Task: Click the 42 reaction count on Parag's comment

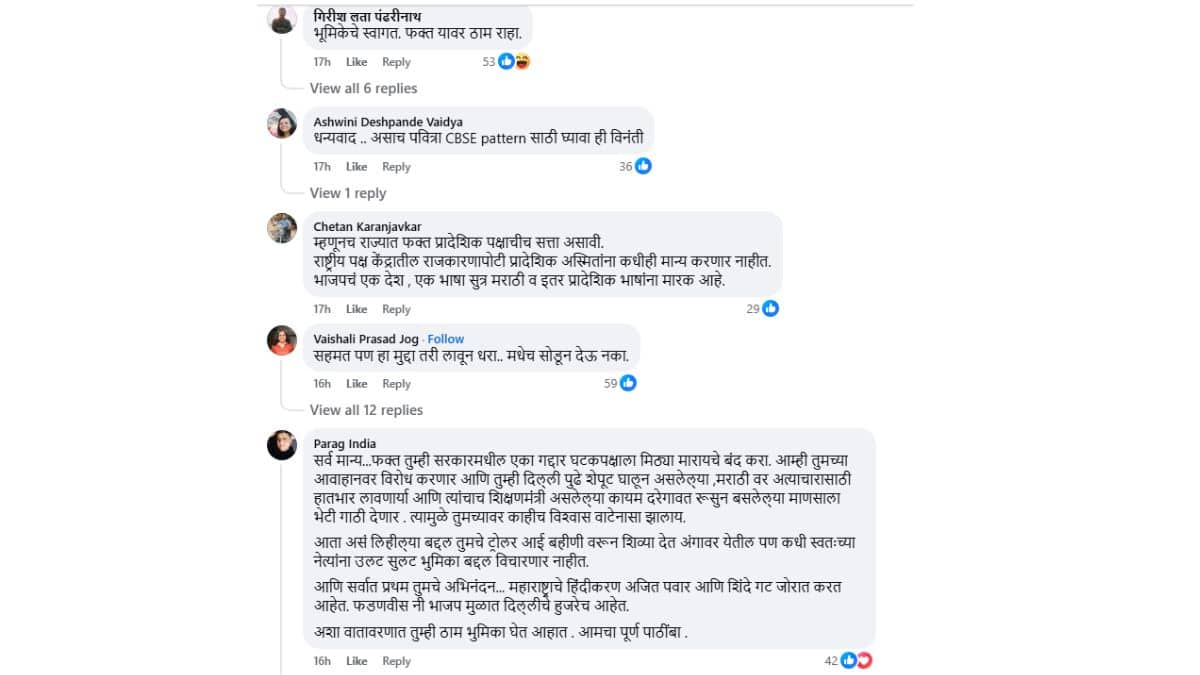Action: (x=831, y=660)
